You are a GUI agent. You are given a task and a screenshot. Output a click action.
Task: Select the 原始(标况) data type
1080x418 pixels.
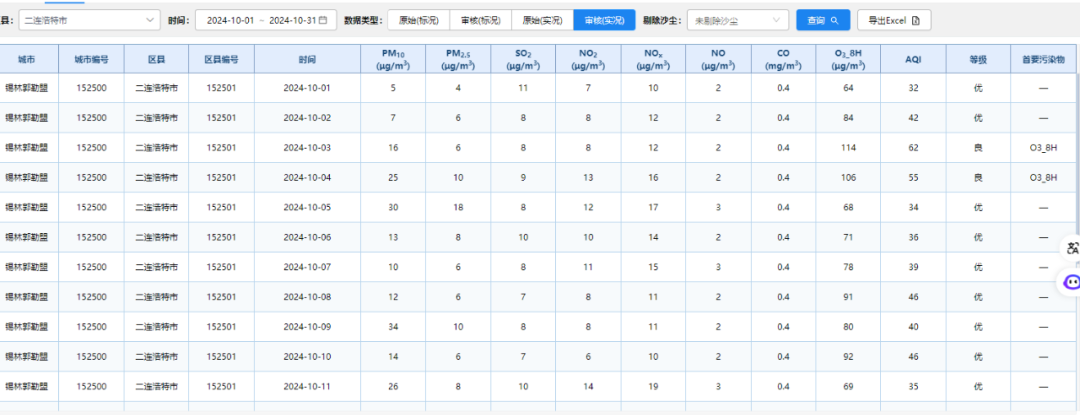(x=419, y=20)
